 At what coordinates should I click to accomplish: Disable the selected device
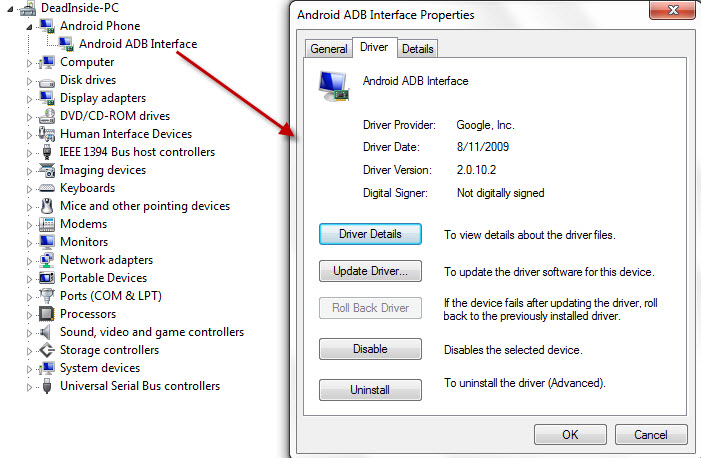(x=370, y=349)
